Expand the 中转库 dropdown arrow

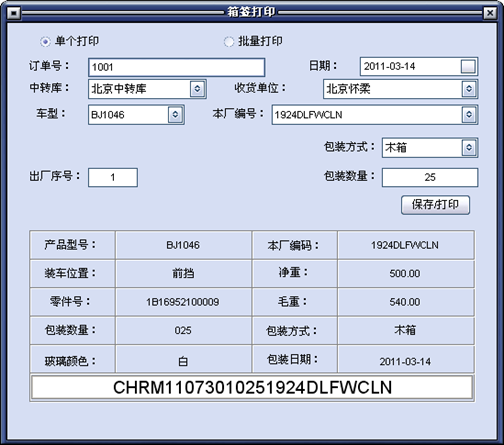(x=197, y=89)
